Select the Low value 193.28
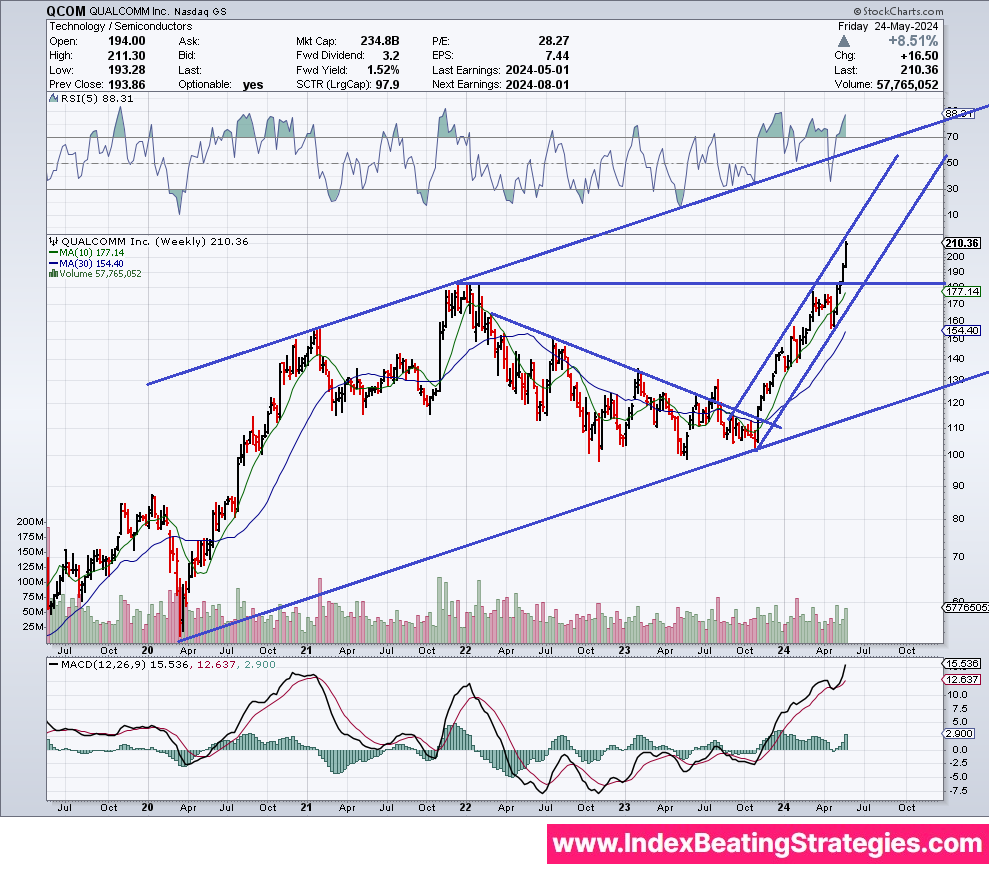Image resolution: width=1000 pixels, height=875 pixels. tap(126, 70)
